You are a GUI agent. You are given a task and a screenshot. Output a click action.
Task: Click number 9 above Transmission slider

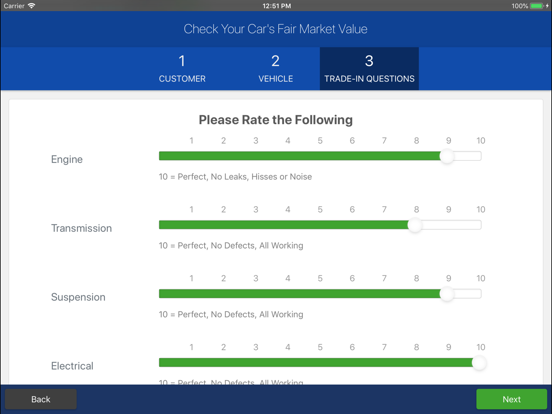[448, 210]
